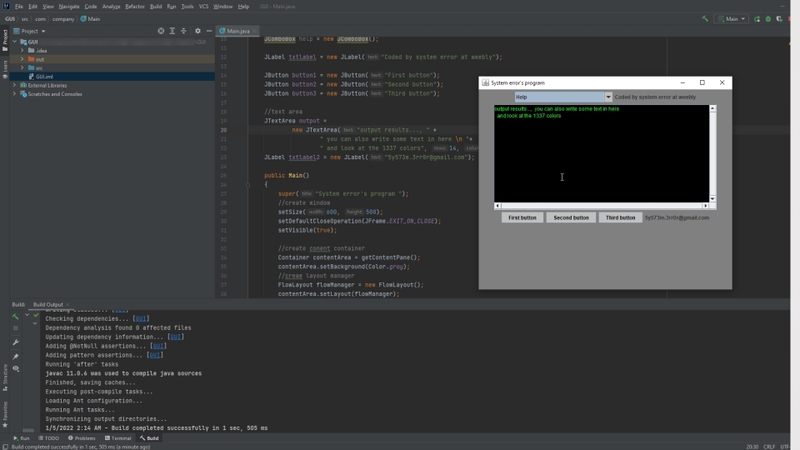Open the Refactor menu

(x=134, y=6)
